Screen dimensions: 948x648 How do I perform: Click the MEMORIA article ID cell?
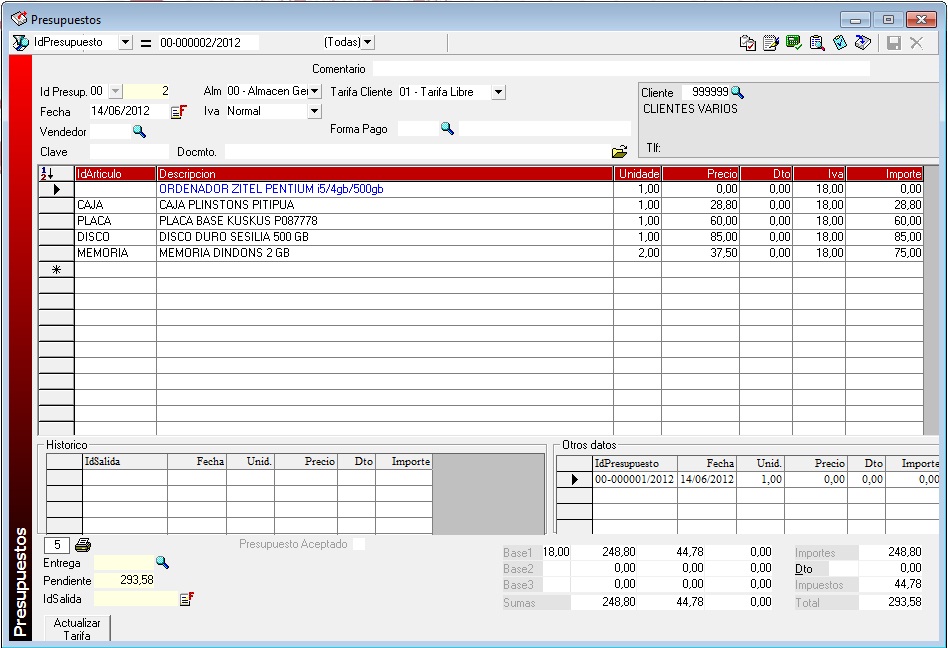point(115,253)
